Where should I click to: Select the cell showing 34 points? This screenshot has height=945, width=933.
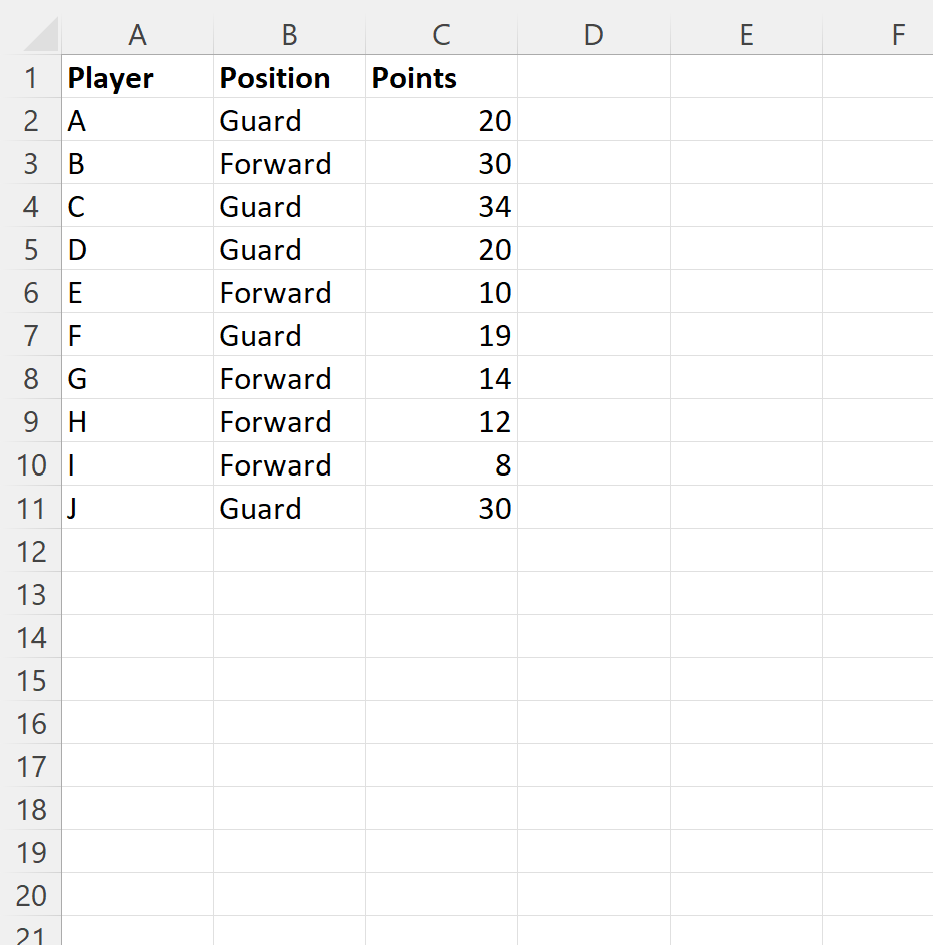coord(441,206)
